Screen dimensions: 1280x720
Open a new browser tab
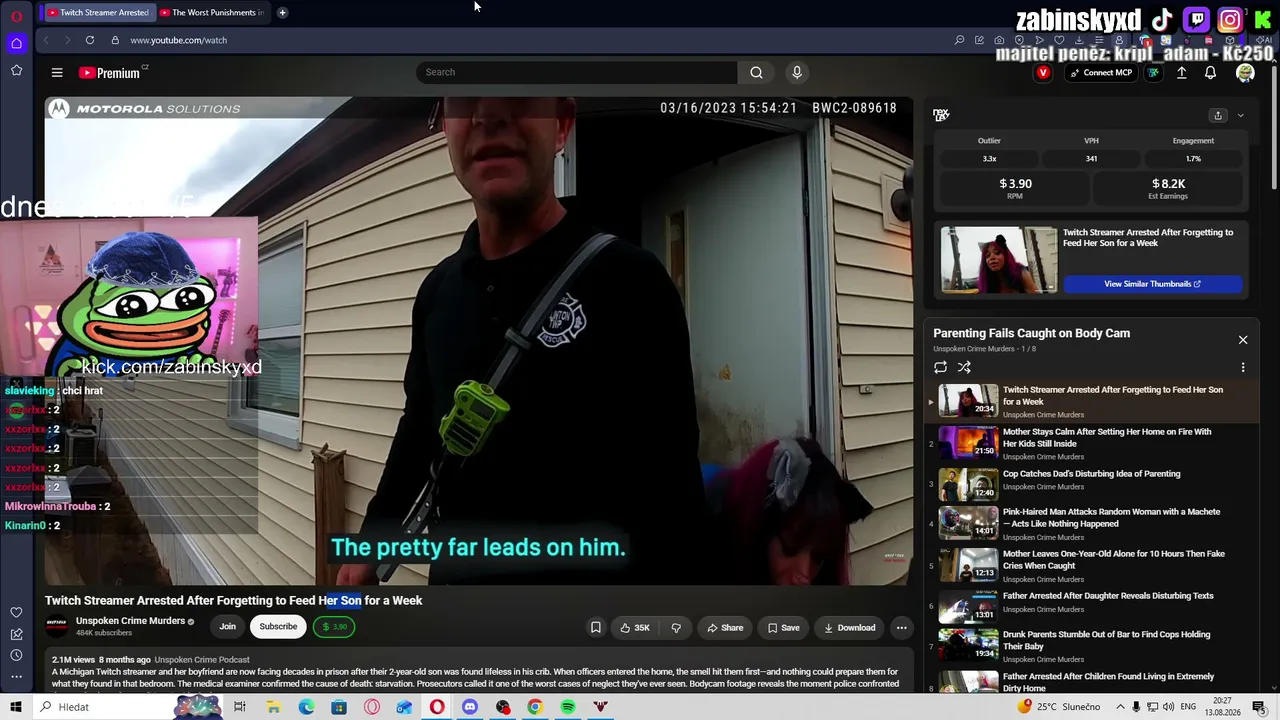coord(282,13)
